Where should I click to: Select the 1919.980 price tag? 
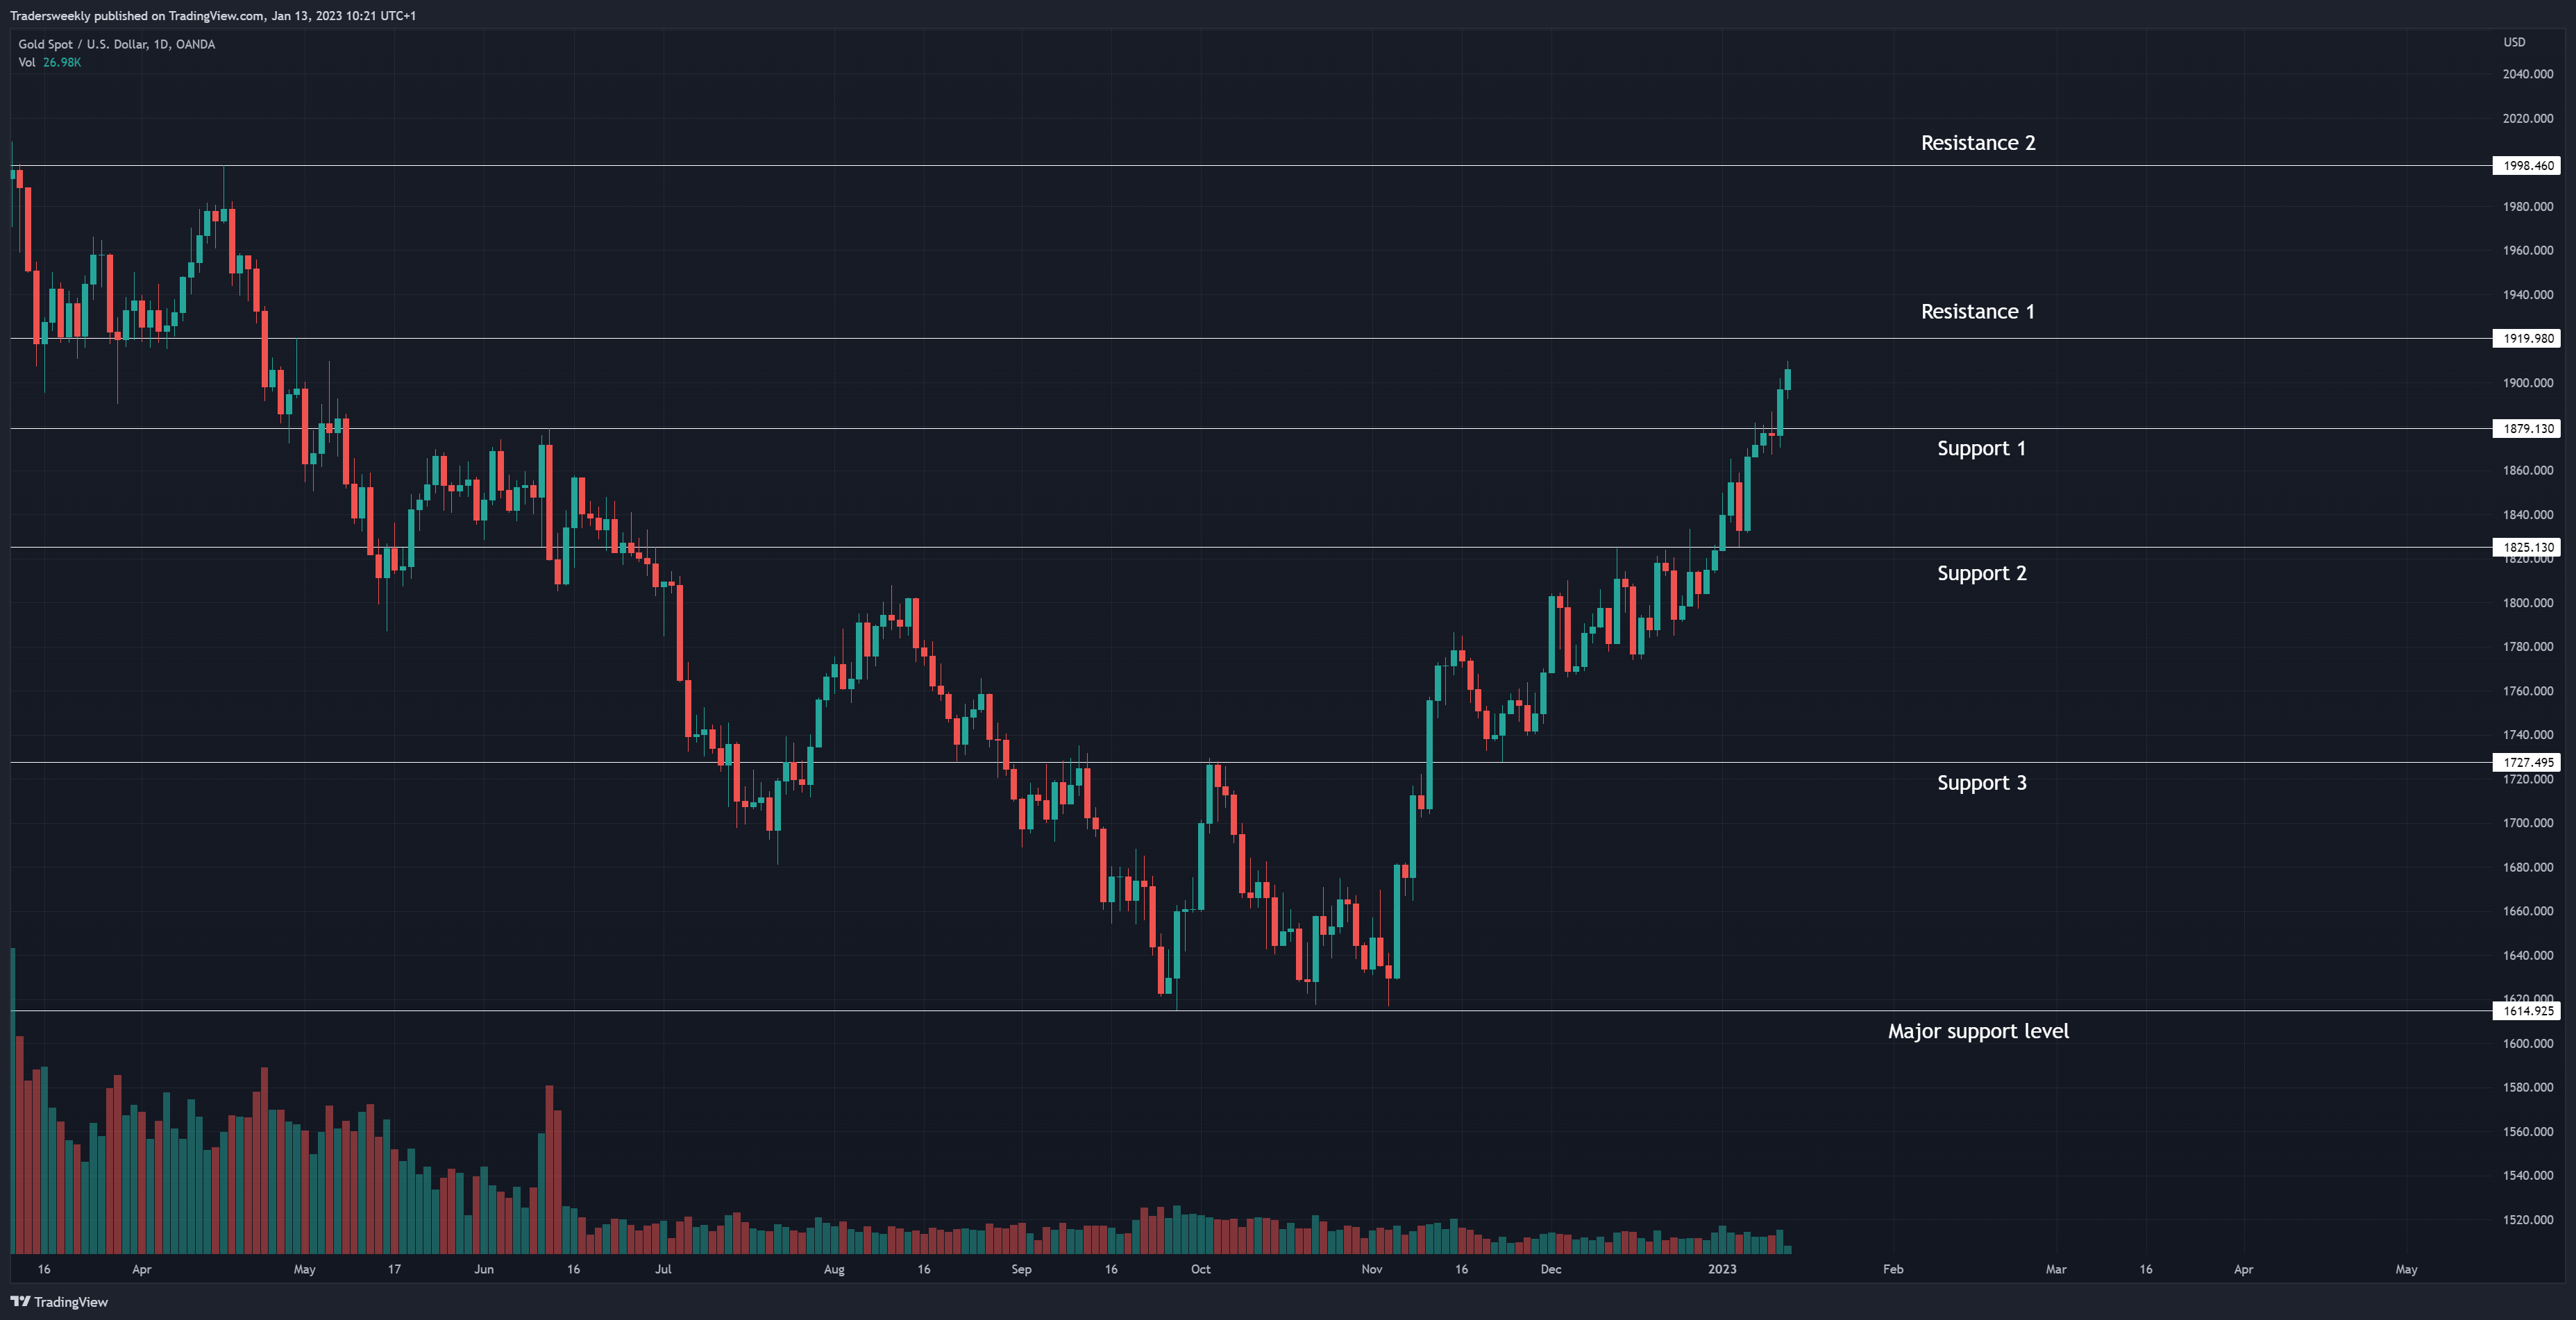coord(2527,339)
